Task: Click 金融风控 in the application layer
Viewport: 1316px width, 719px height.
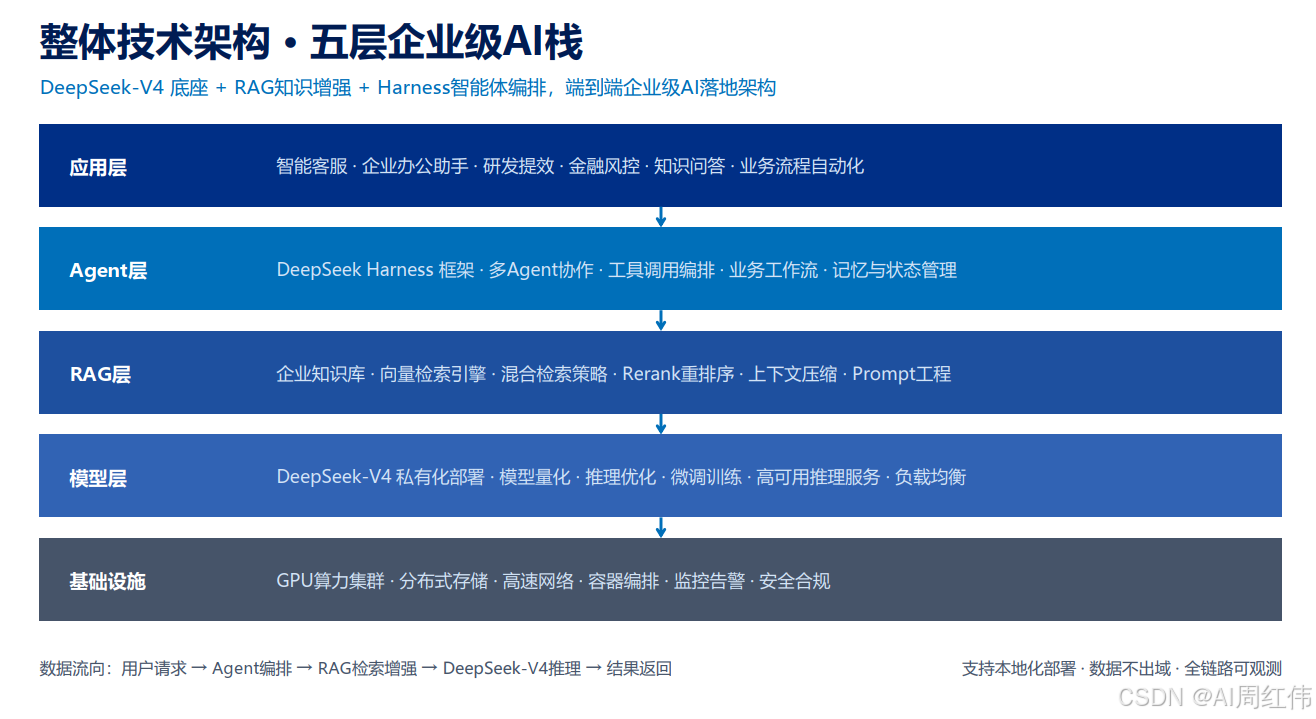Action: click(x=604, y=166)
